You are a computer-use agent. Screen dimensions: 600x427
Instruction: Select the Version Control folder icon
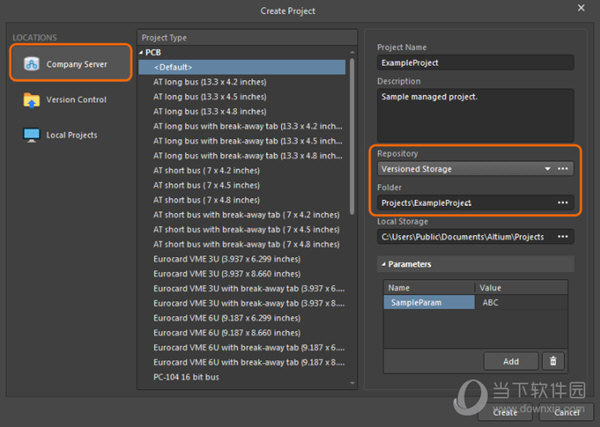click(x=31, y=100)
